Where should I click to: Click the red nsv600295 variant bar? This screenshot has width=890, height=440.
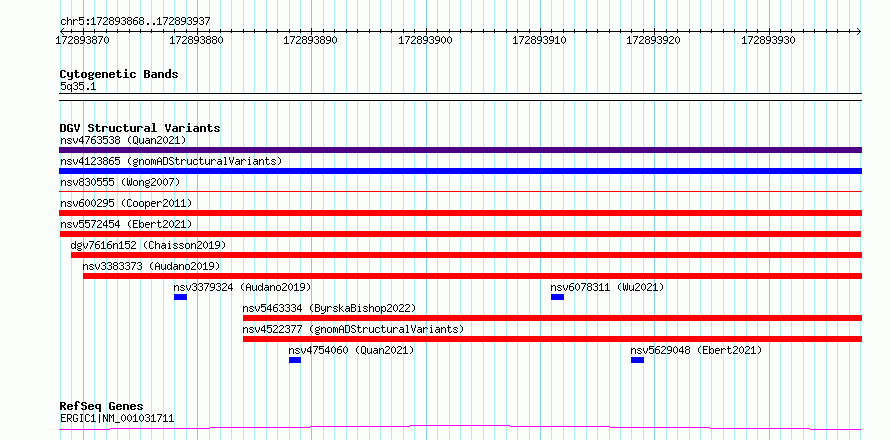click(460, 213)
